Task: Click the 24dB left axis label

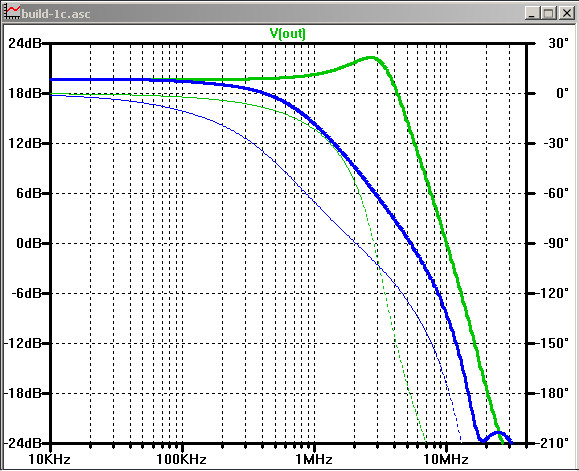Action: tap(25, 43)
